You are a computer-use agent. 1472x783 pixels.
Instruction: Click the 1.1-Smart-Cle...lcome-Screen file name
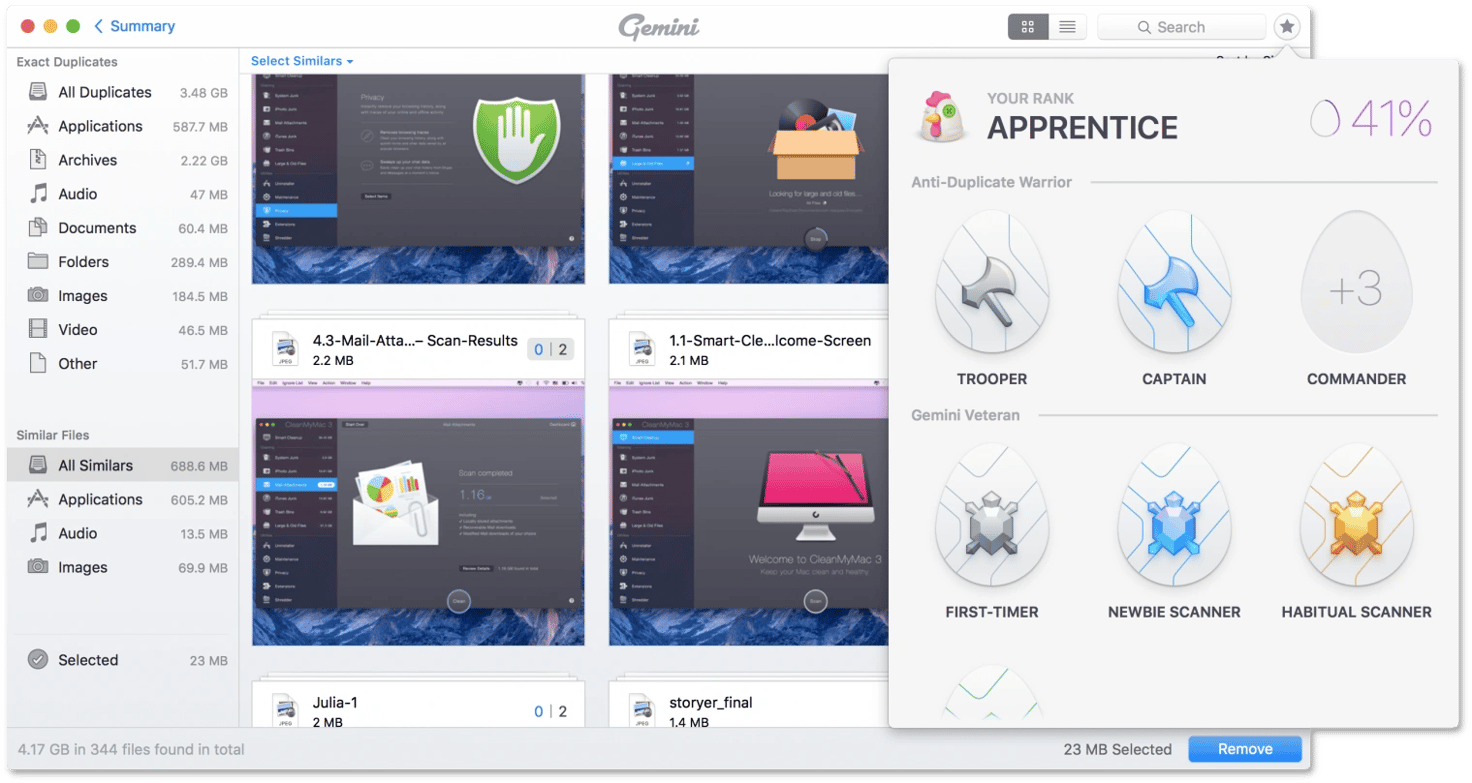(x=770, y=340)
